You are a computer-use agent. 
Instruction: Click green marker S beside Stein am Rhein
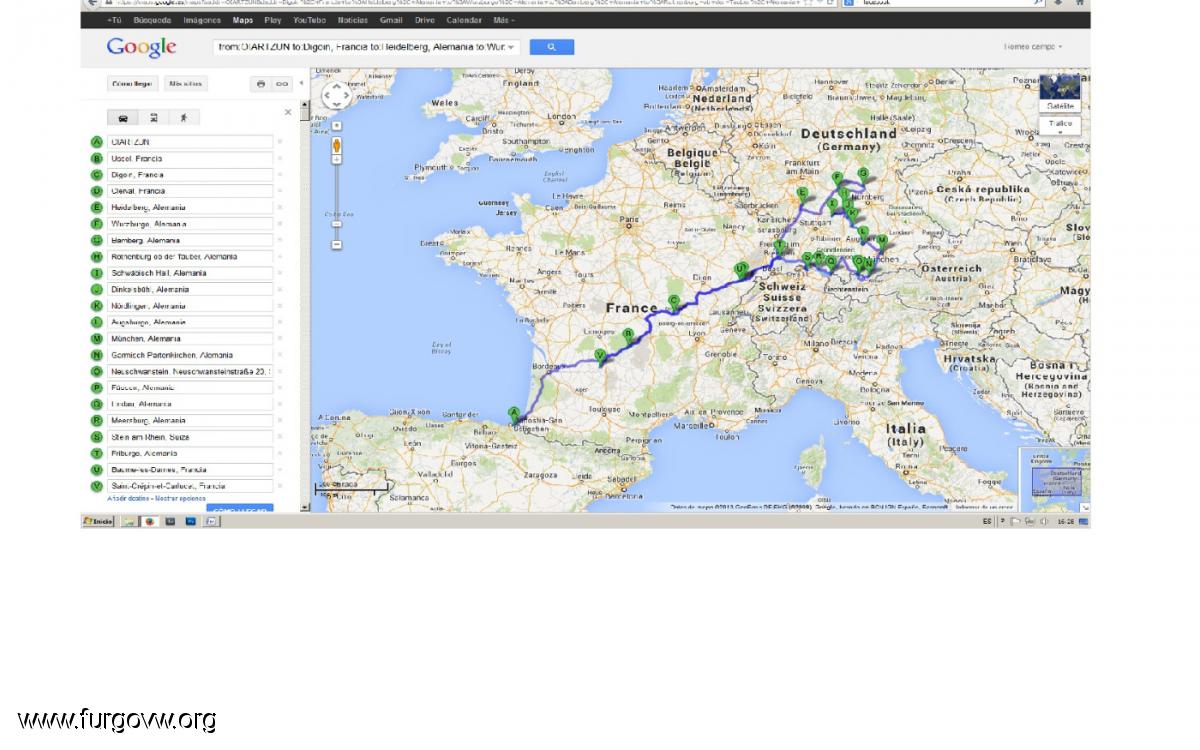pos(97,437)
